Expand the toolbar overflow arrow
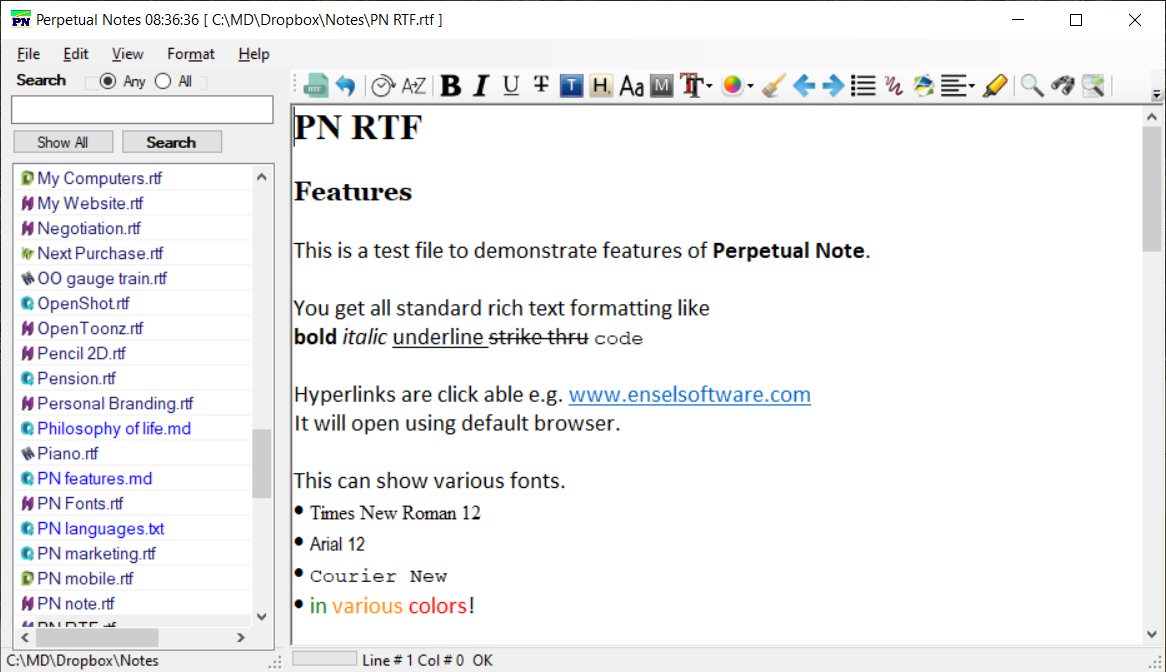 coord(1156,94)
